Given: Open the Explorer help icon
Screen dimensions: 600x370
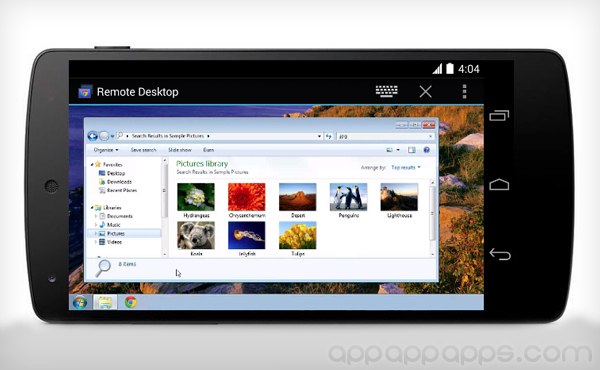Looking at the screenshot, I should [x=427, y=150].
